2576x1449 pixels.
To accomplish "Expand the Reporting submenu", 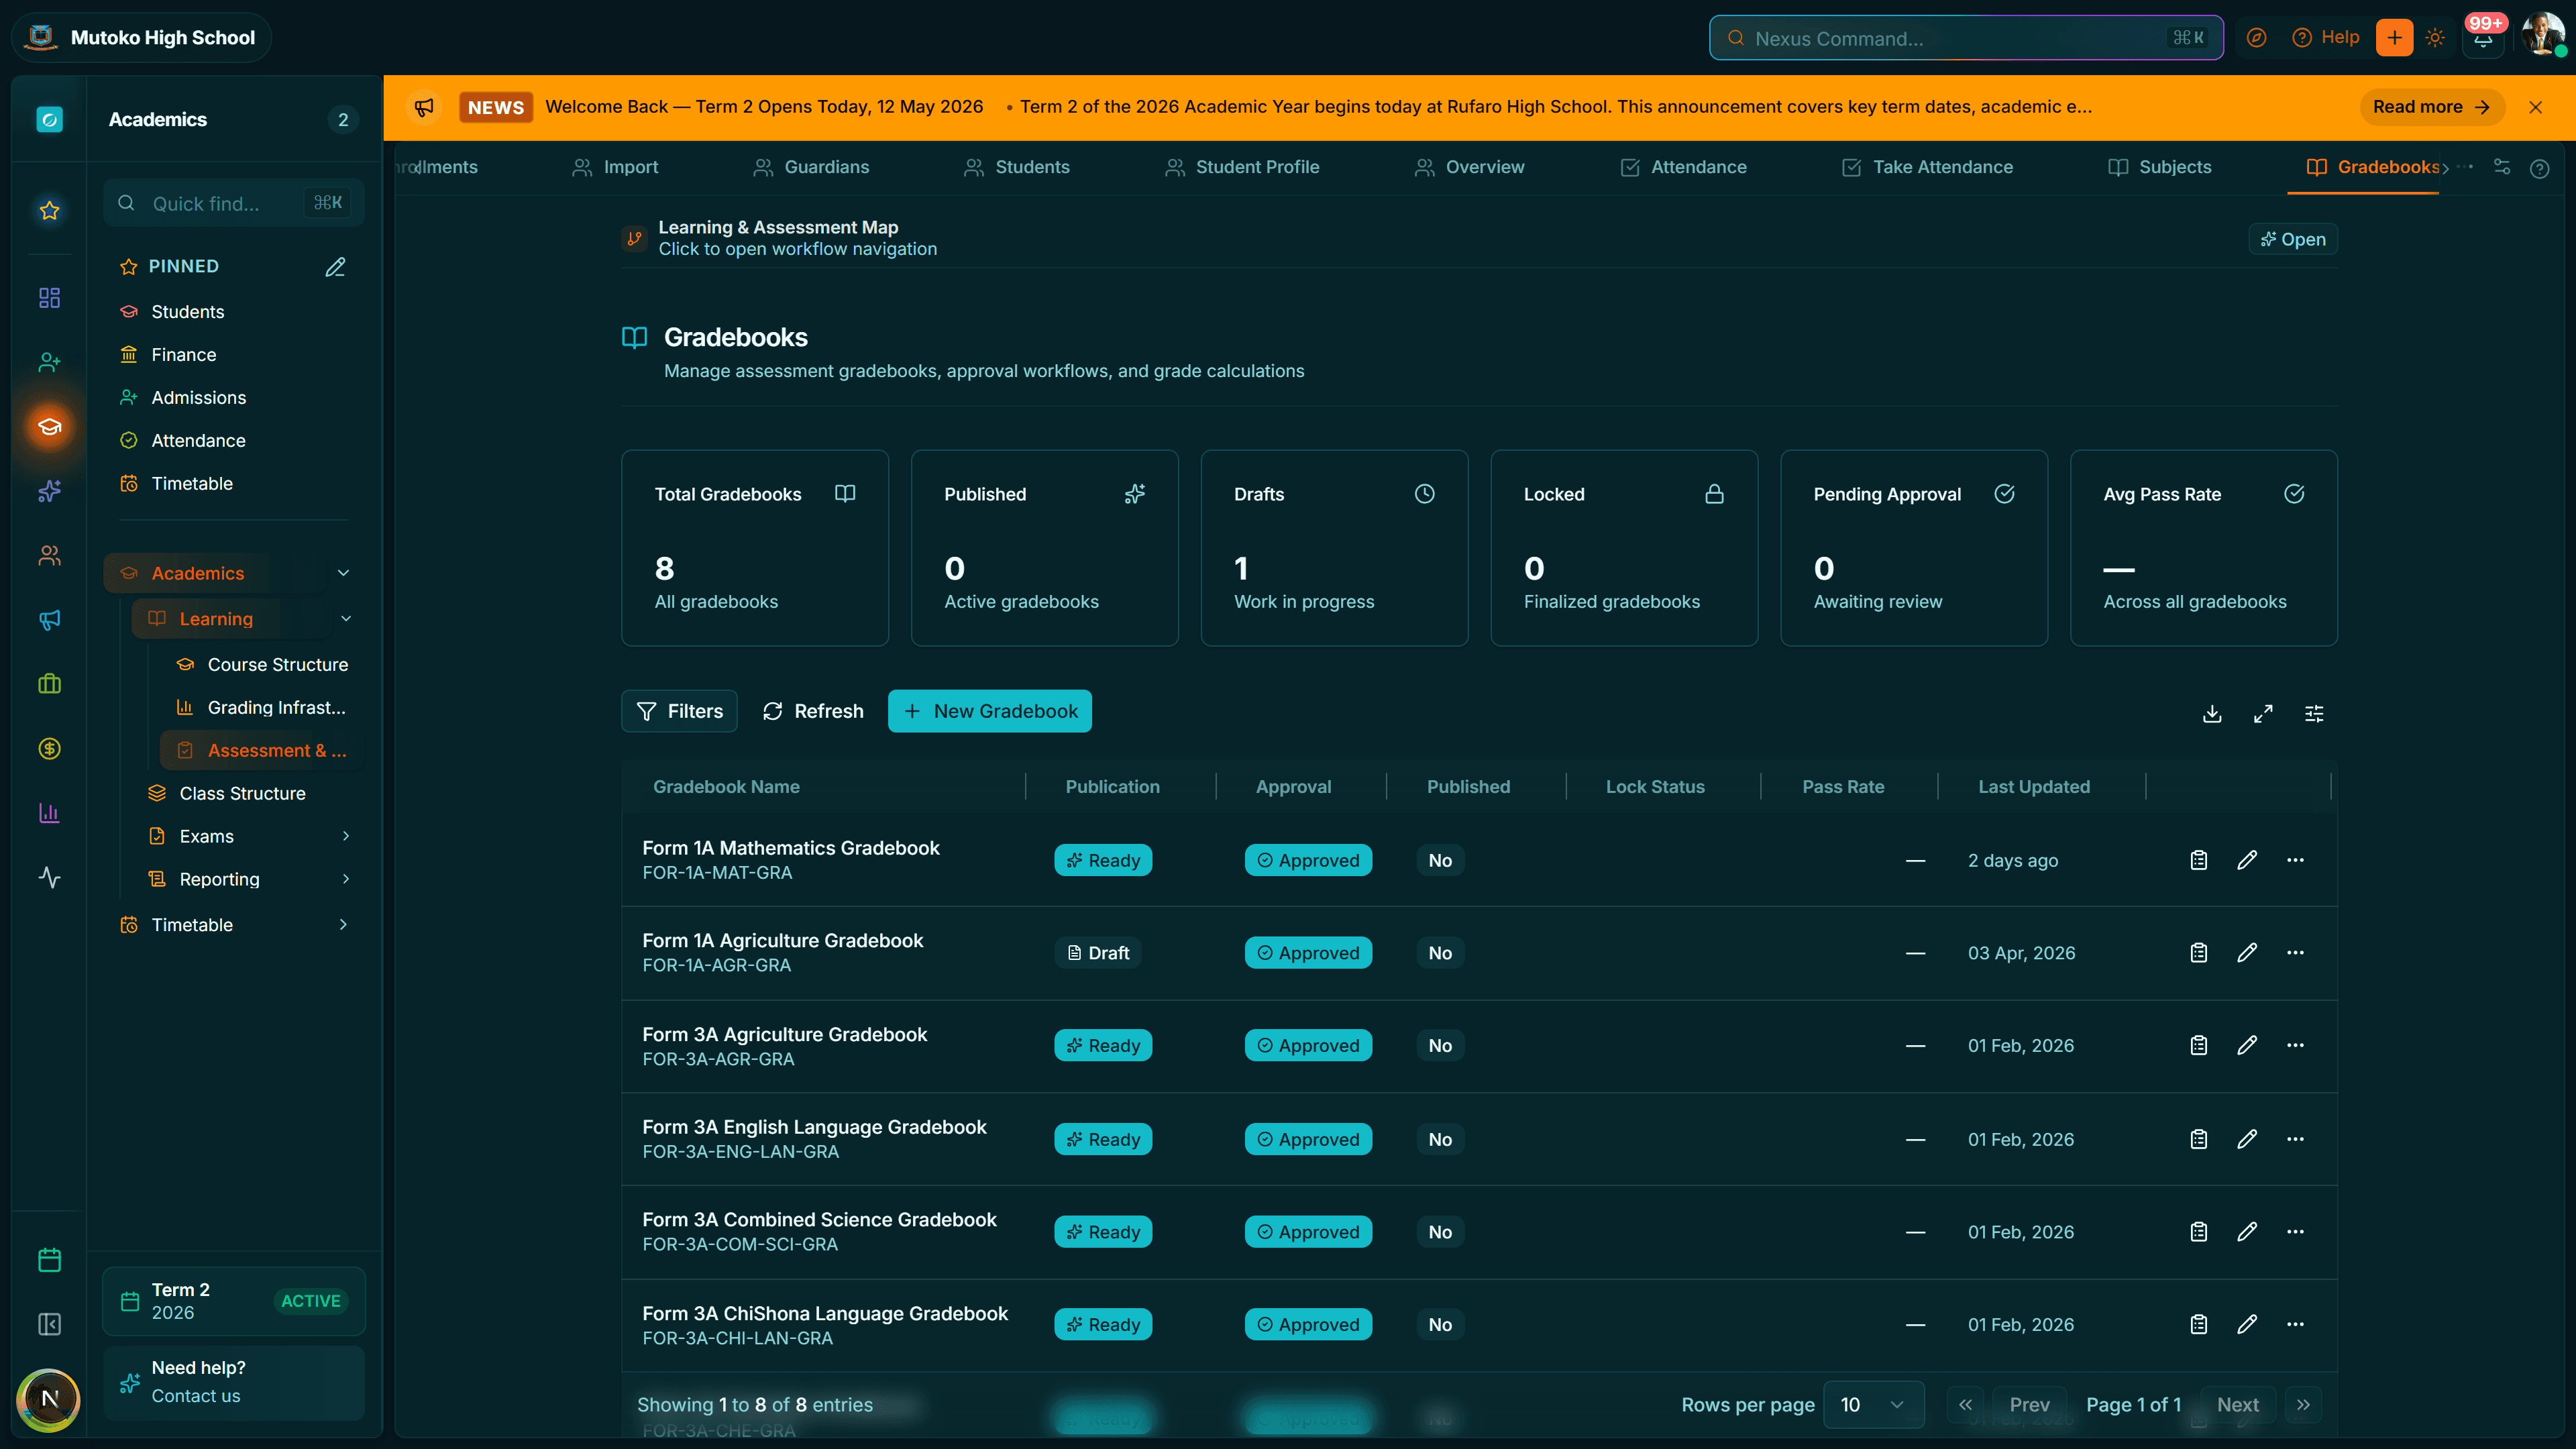I will pyautogui.click(x=346, y=879).
